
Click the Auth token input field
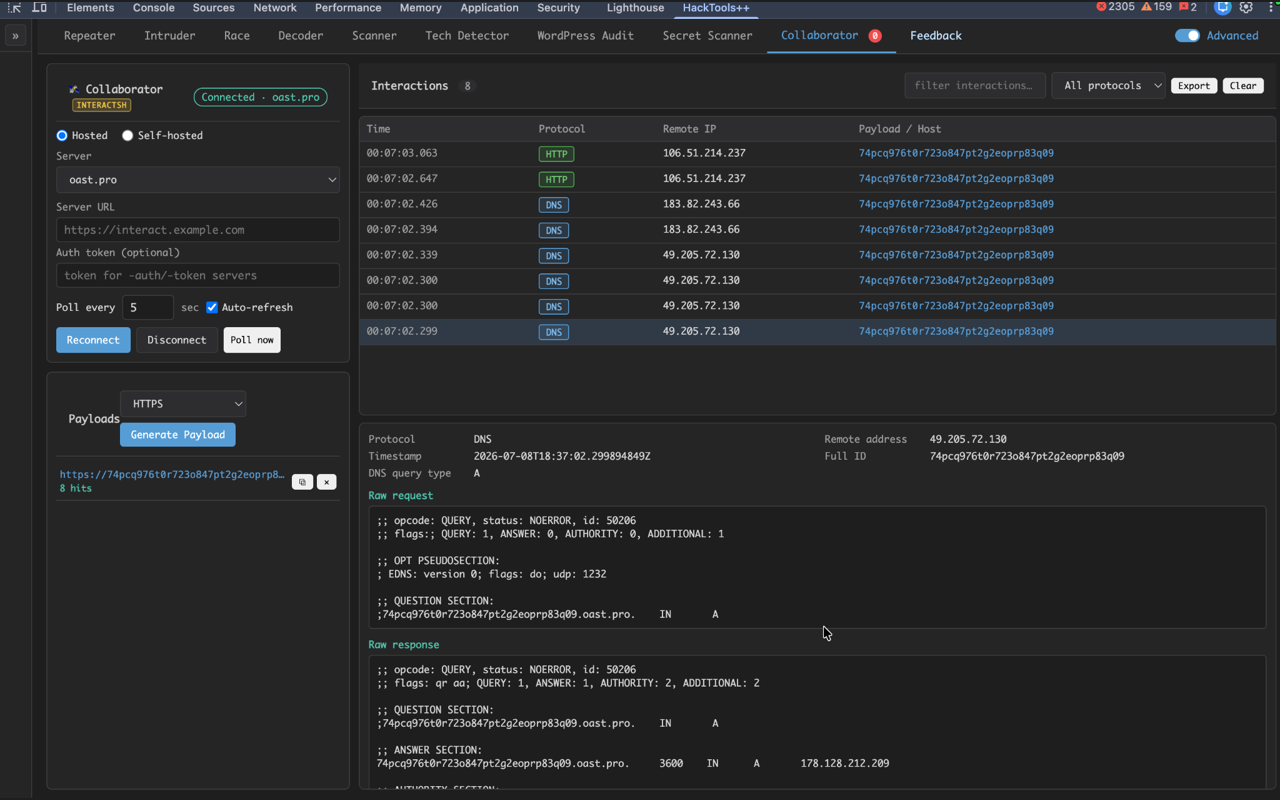pyautogui.click(x=198, y=275)
